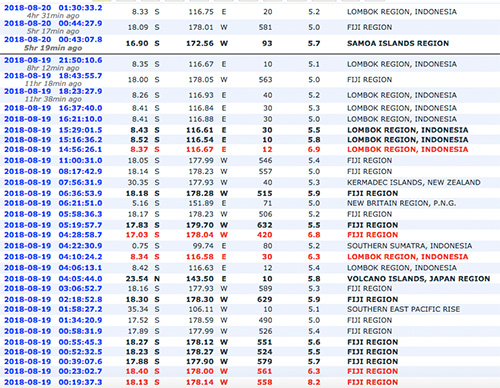
Task: Open the 2018-08-20 01:30:33.2 earthquake link
Action: (x=53, y=8)
